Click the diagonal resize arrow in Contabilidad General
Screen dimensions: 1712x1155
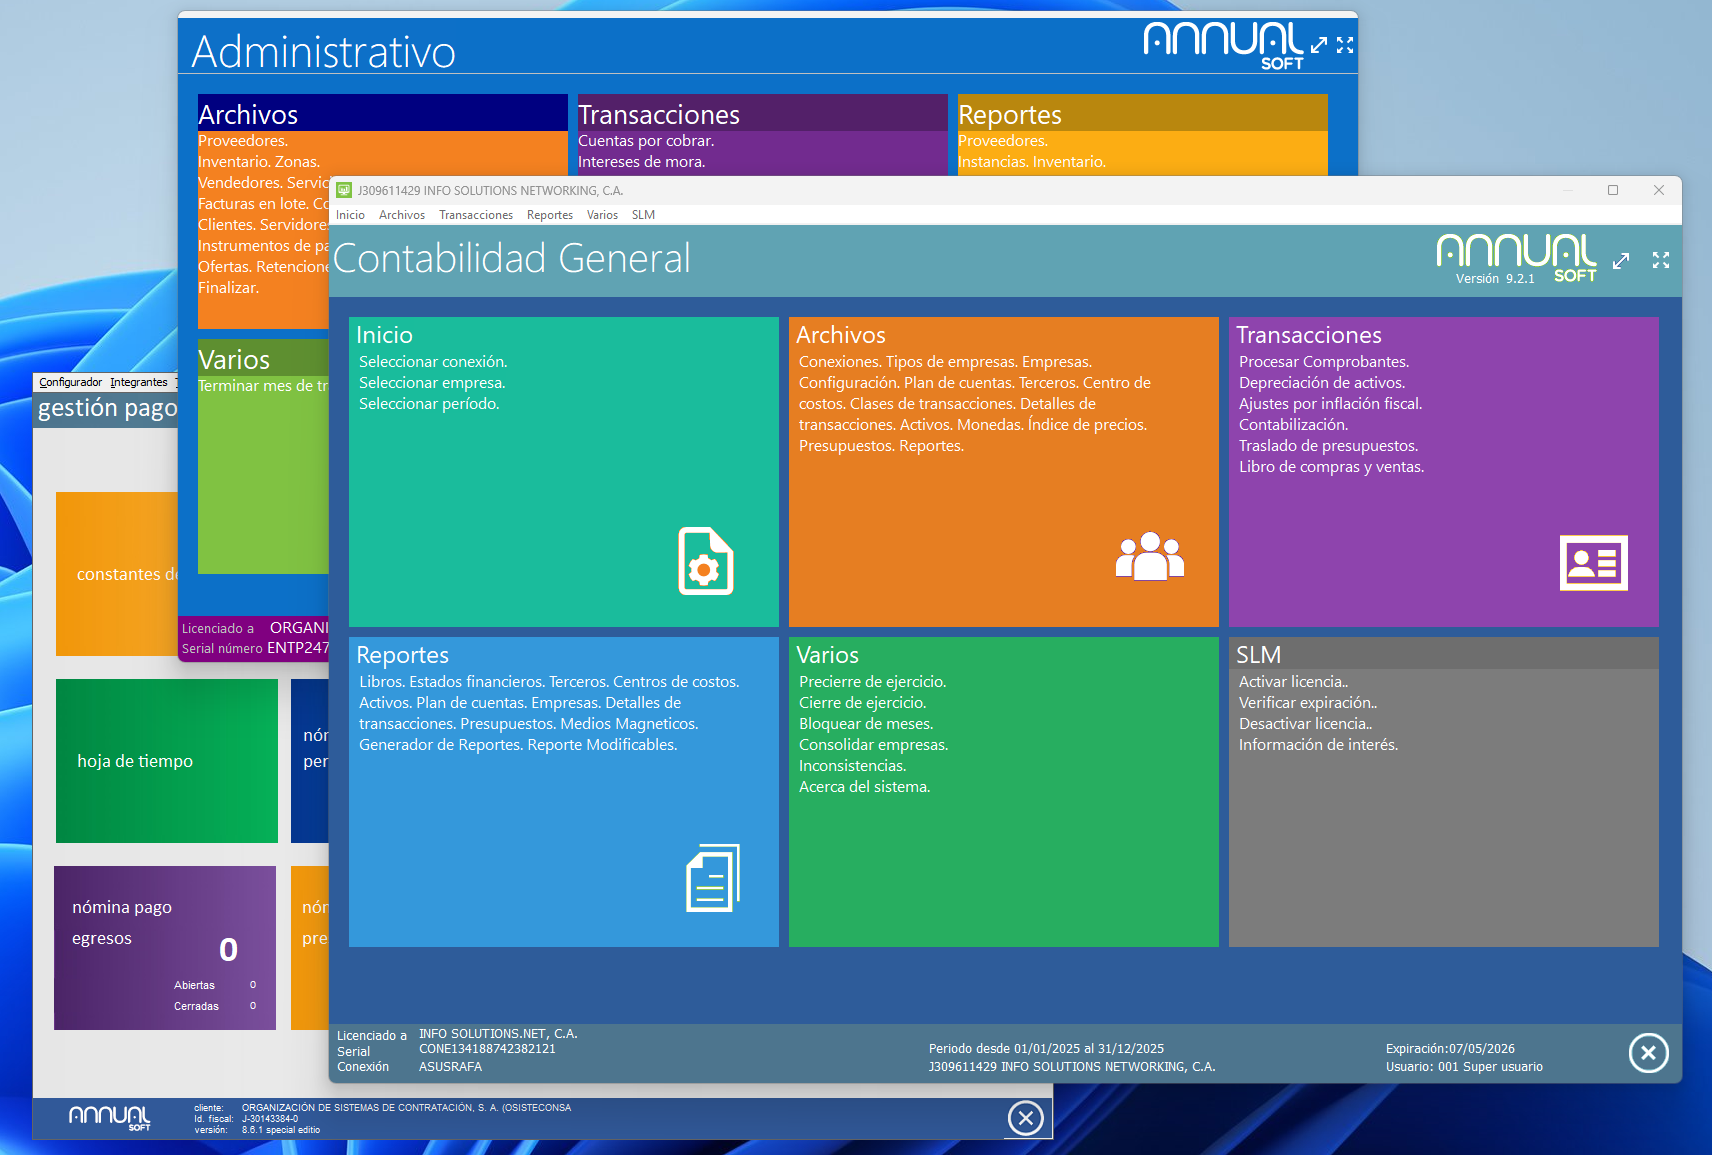tap(1621, 261)
